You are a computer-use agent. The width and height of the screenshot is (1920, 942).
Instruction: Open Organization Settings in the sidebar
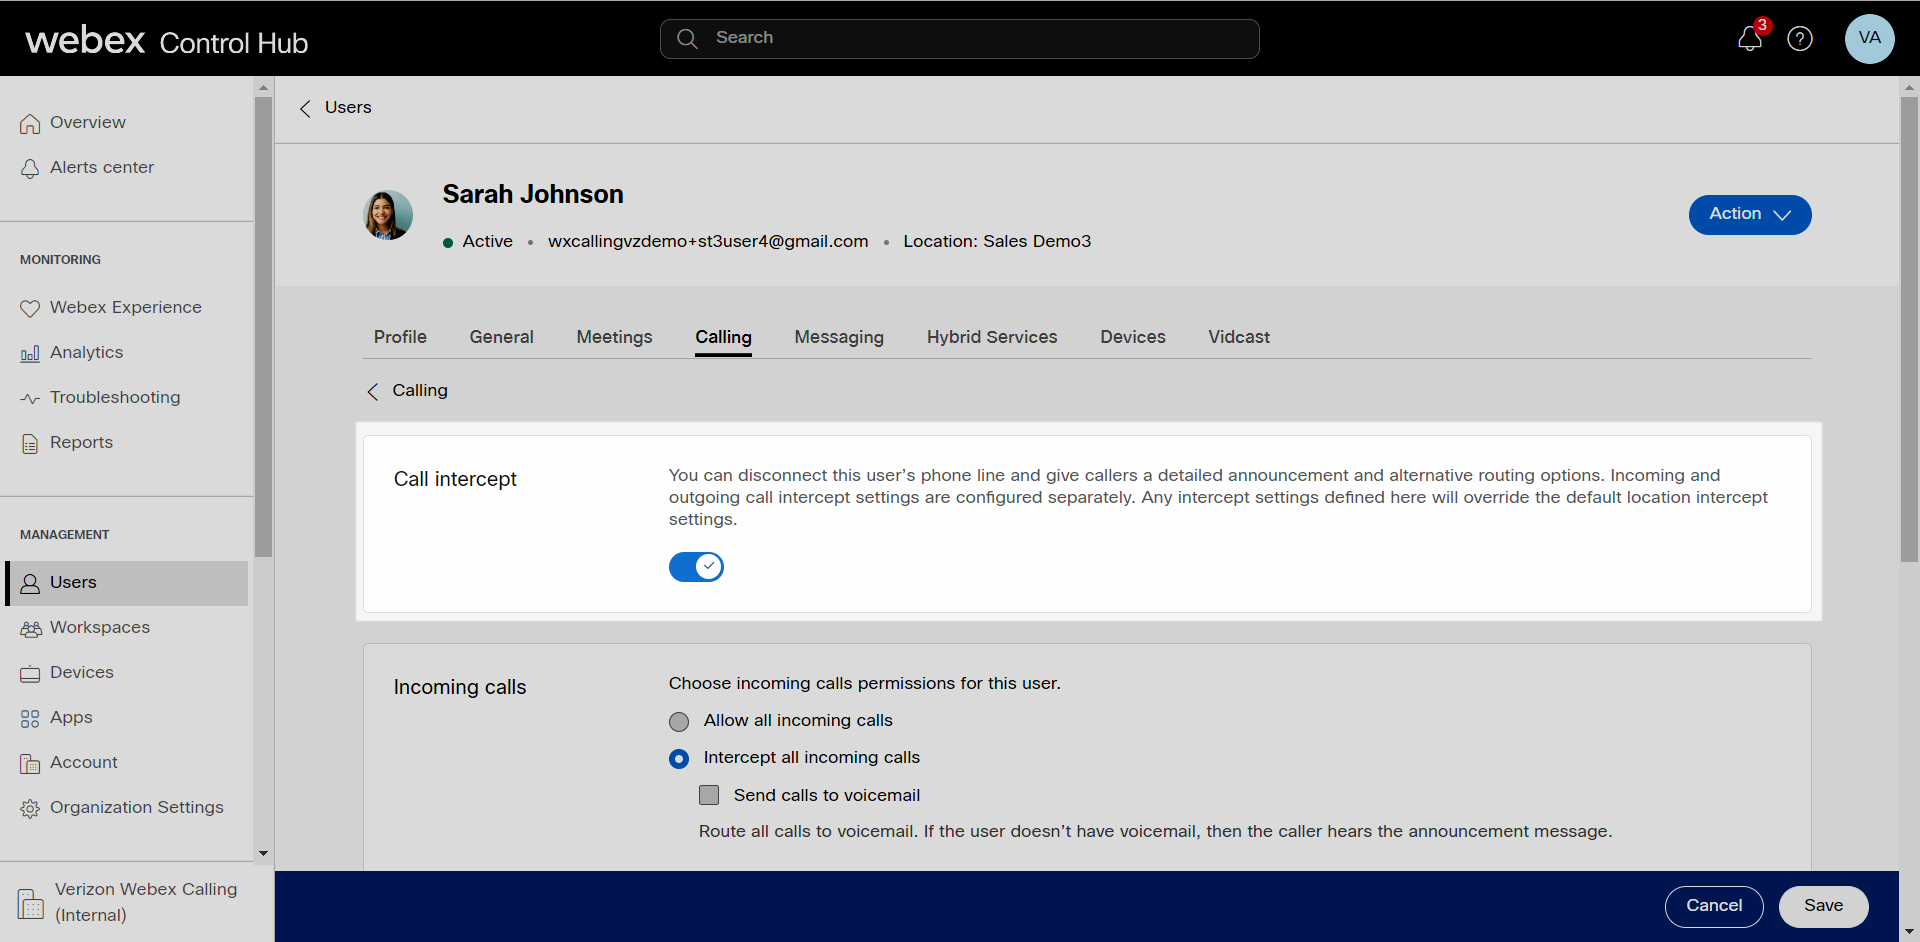[x=136, y=807]
